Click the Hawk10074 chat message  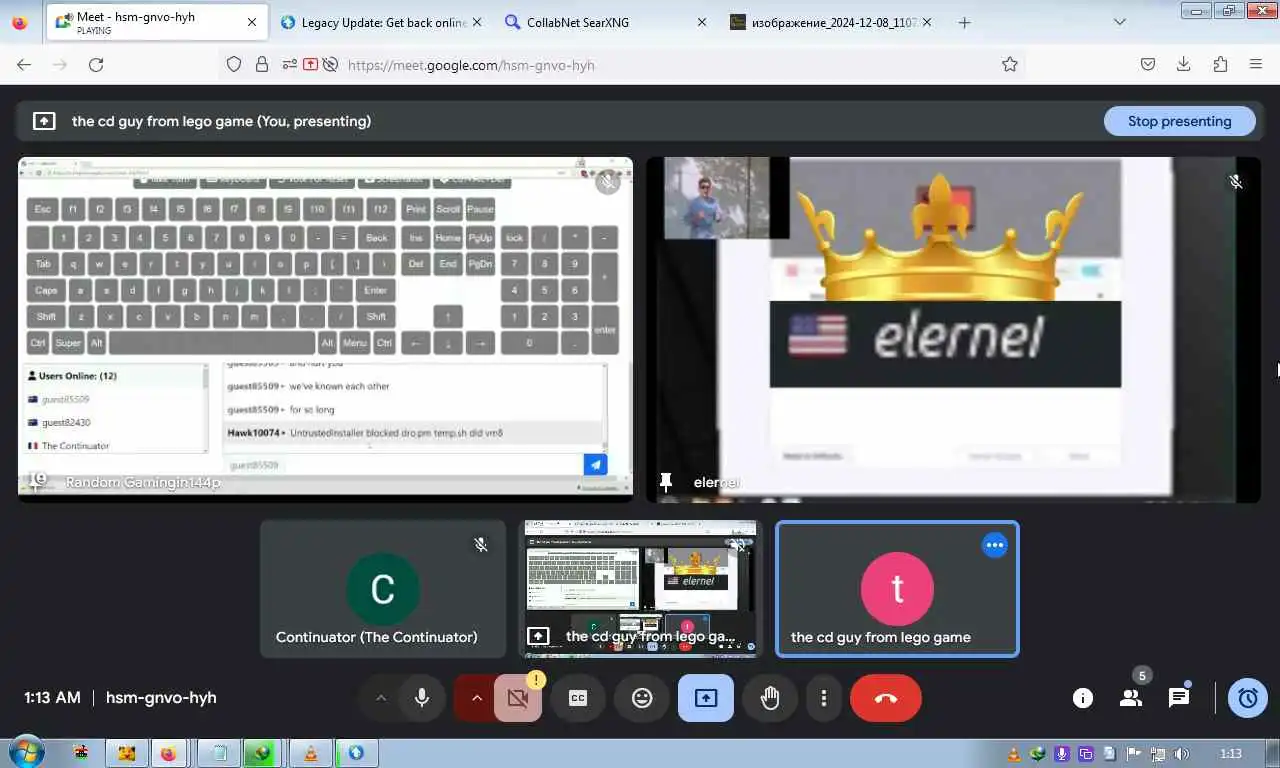click(414, 433)
